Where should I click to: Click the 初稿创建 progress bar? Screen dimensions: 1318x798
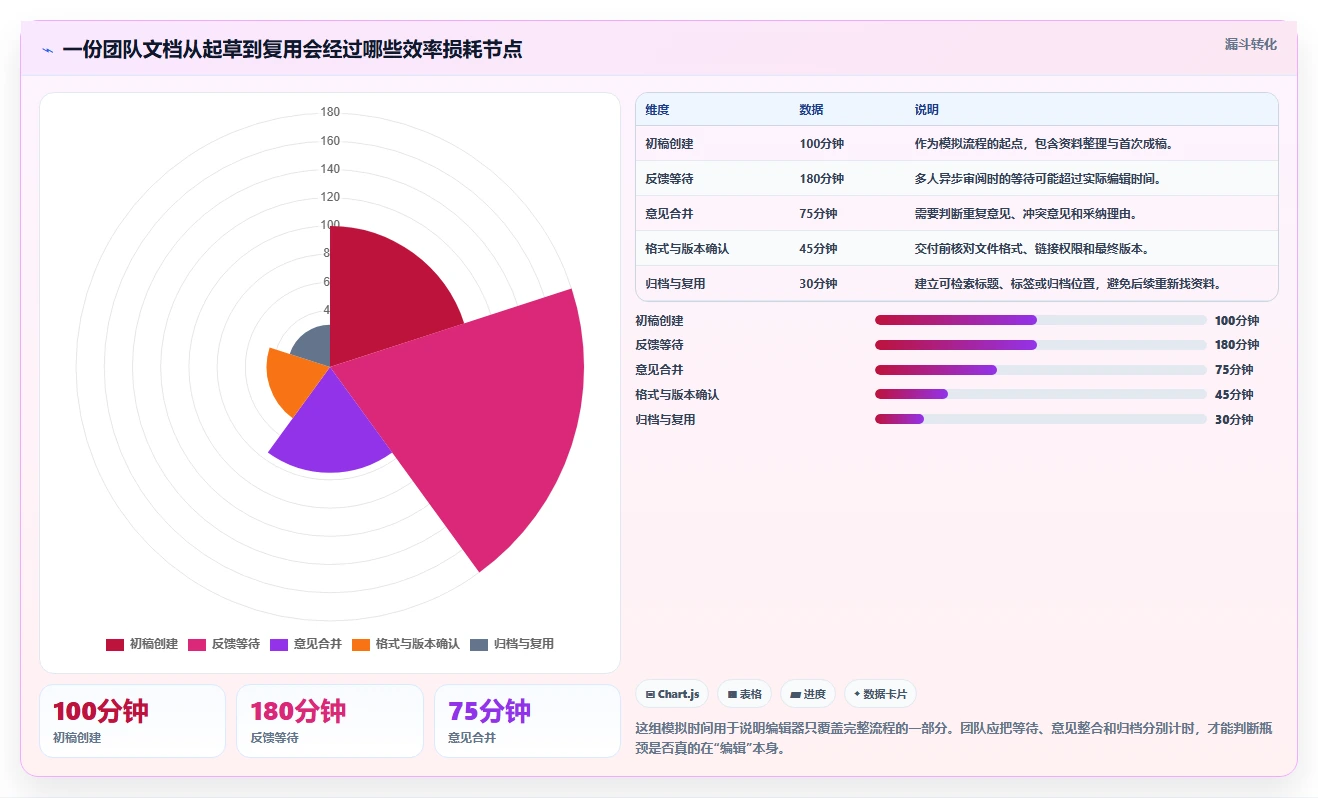[x=1040, y=320]
